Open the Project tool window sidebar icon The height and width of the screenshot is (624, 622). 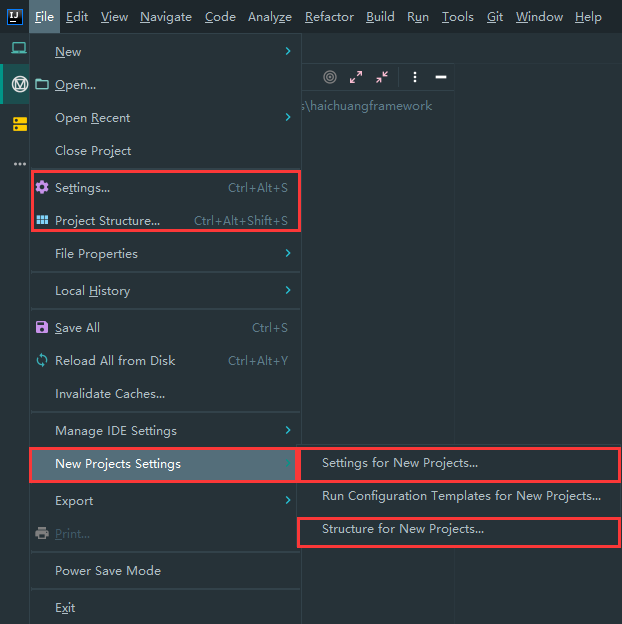[x=19, y=48]
